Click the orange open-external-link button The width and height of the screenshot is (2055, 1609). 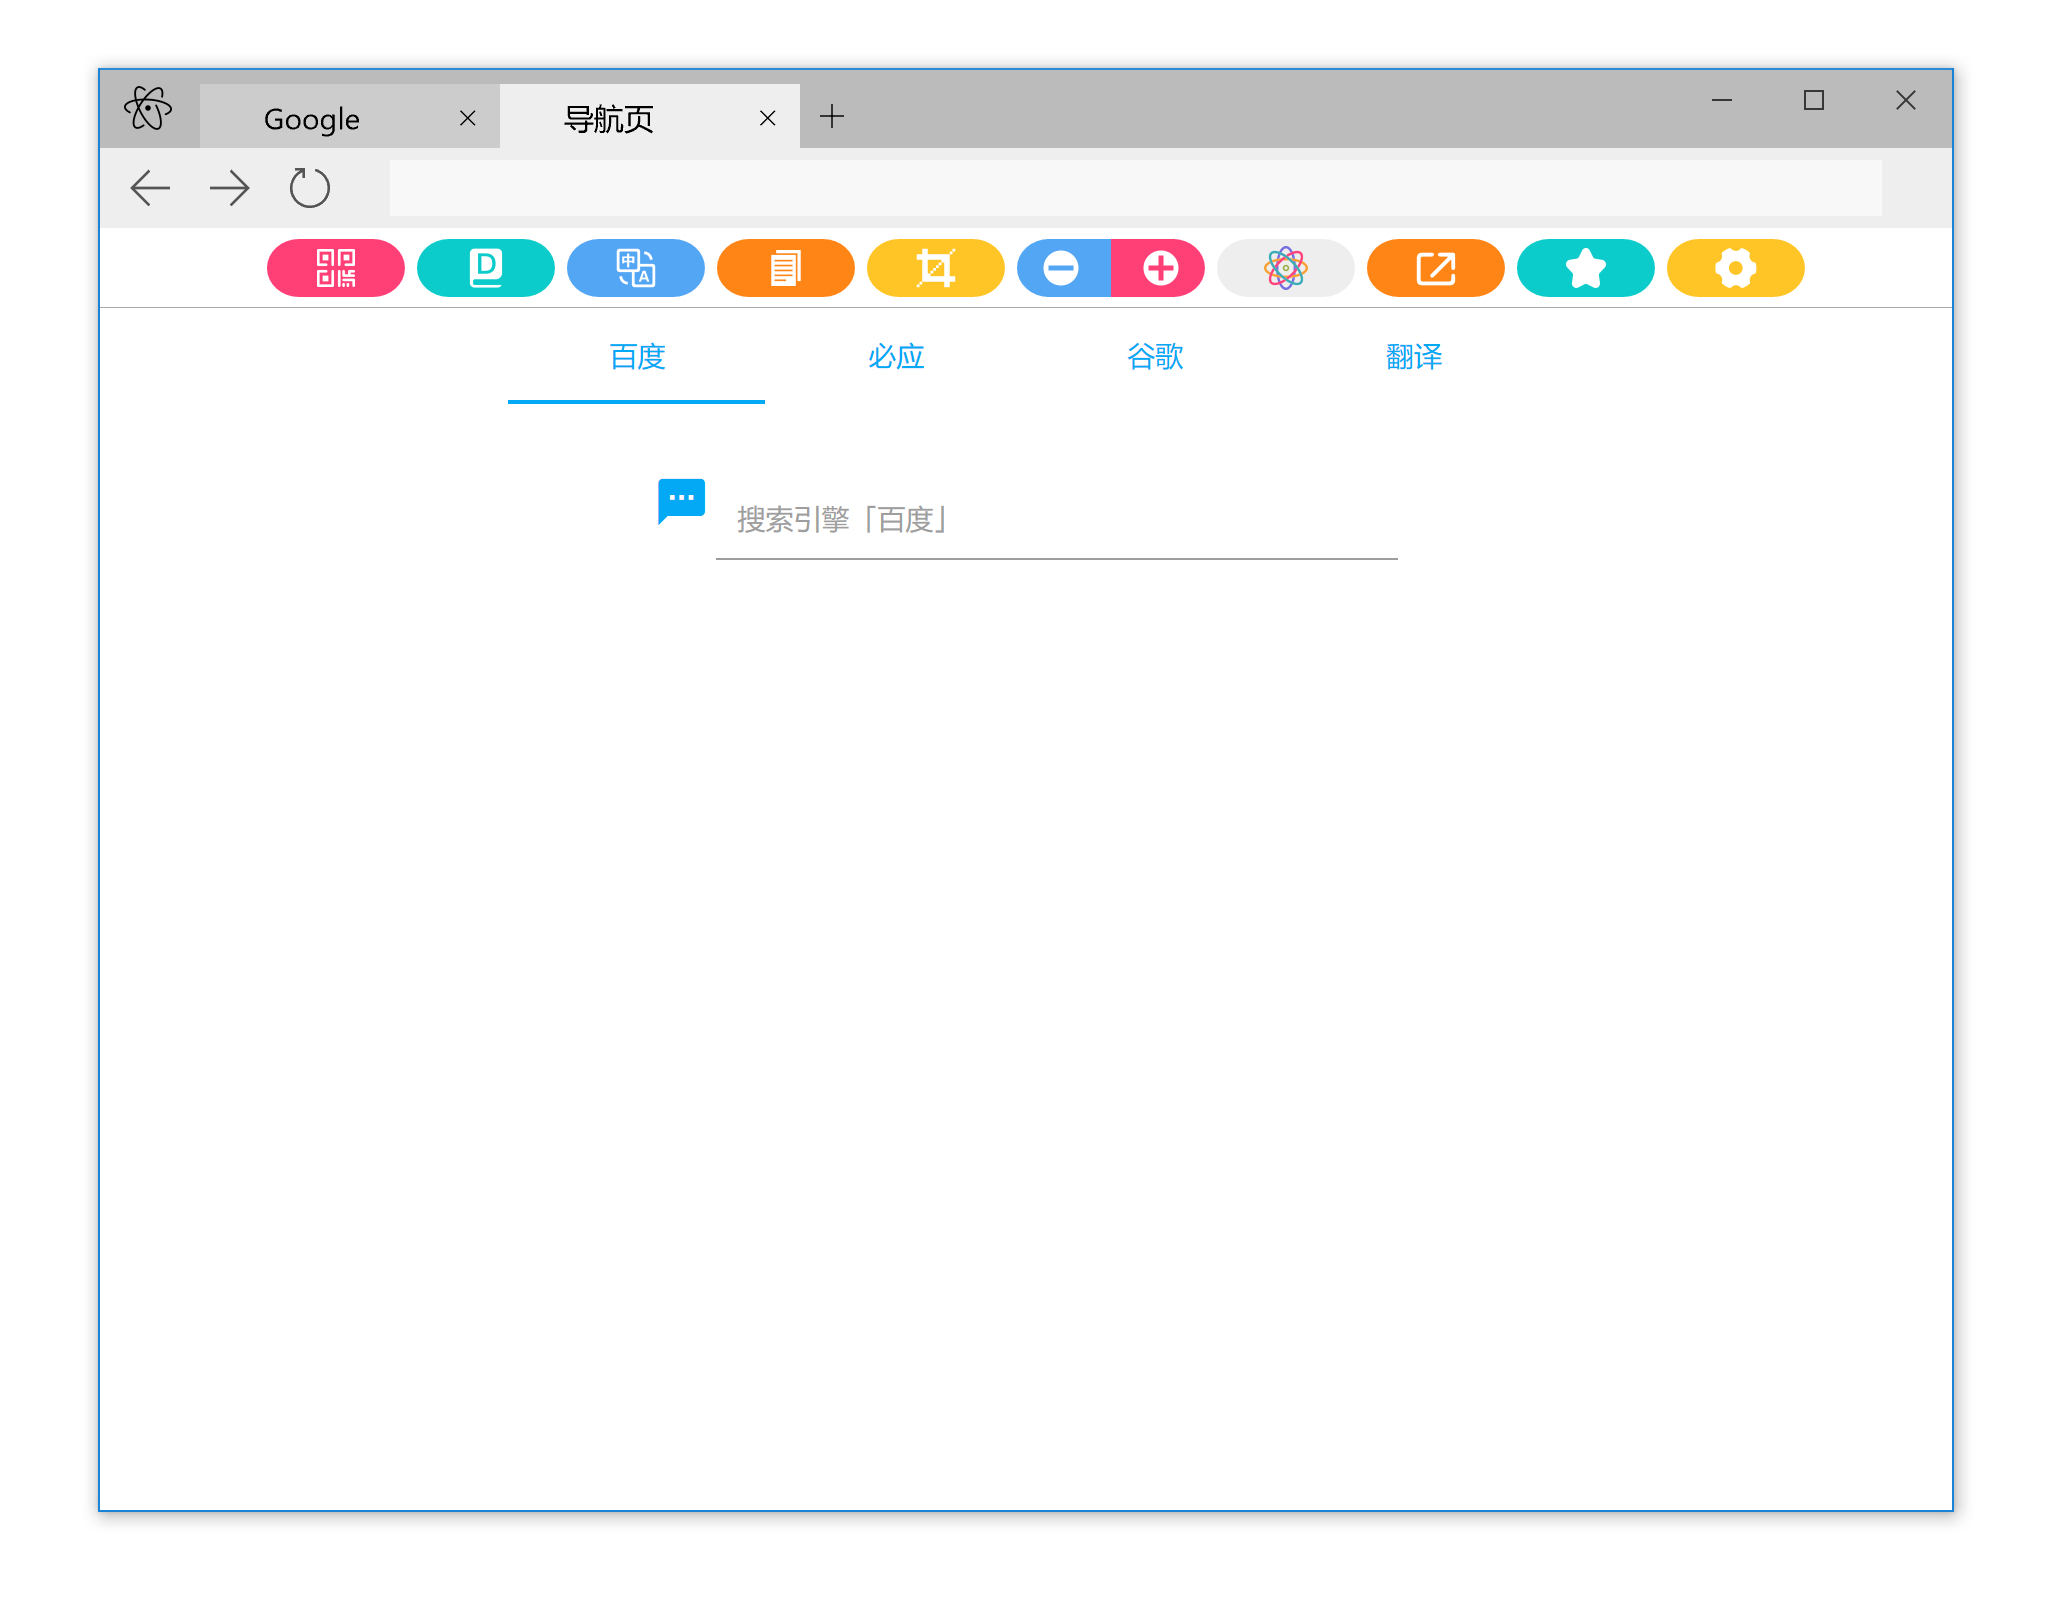tap(1435, 268)
